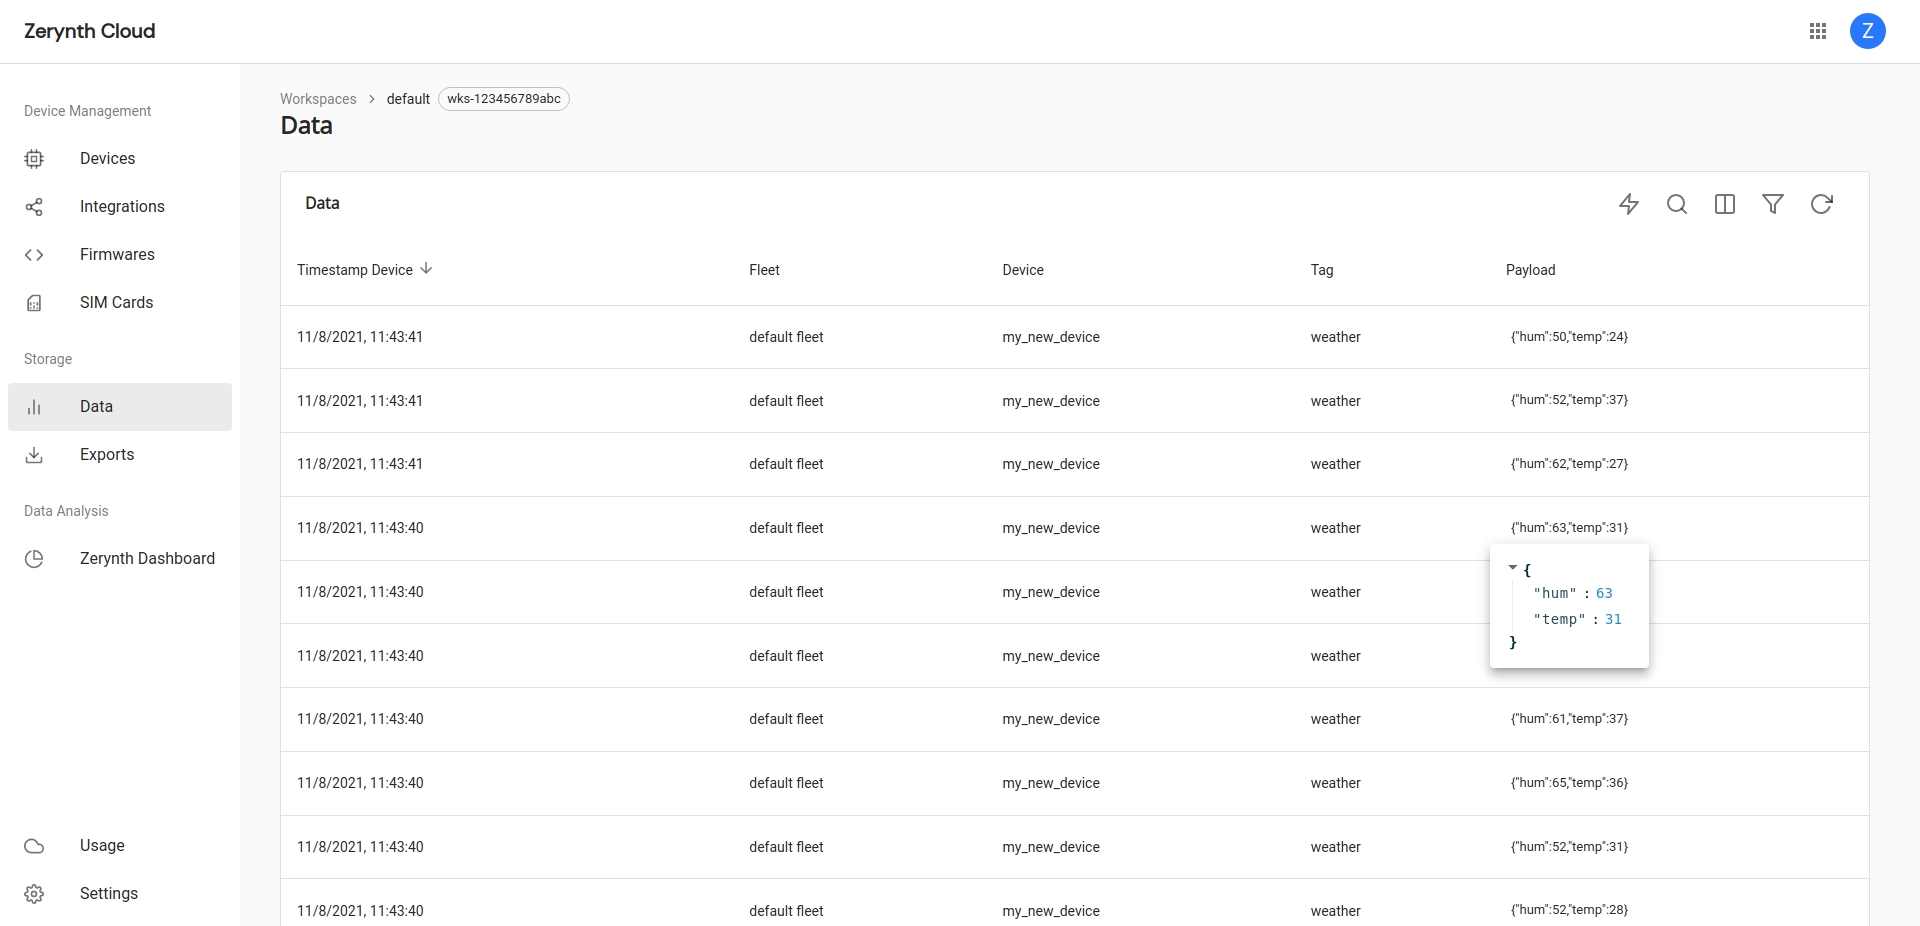Image resolution: width=1920 pixels, height=926 pixels.
Task: Refresh the data table
Action: pyautogui.click(x=1821, y=204)
